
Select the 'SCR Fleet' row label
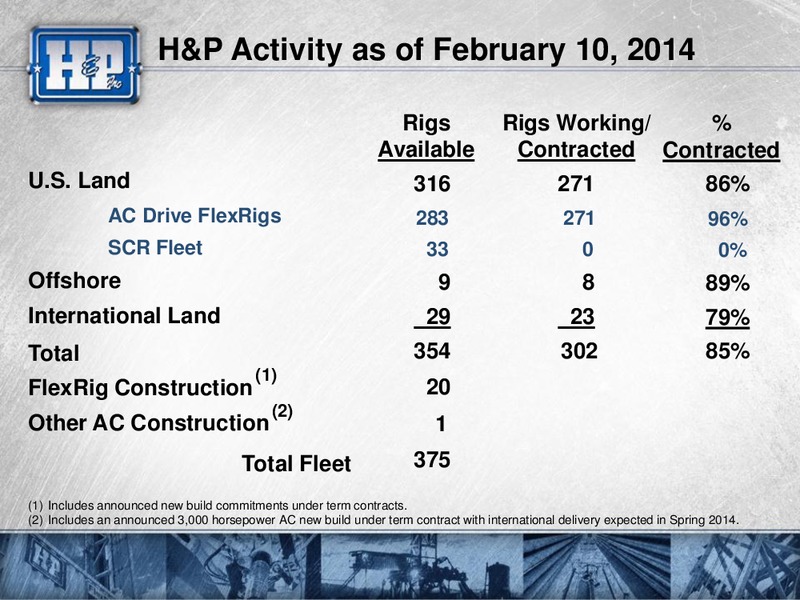click(x=155, y=247)
